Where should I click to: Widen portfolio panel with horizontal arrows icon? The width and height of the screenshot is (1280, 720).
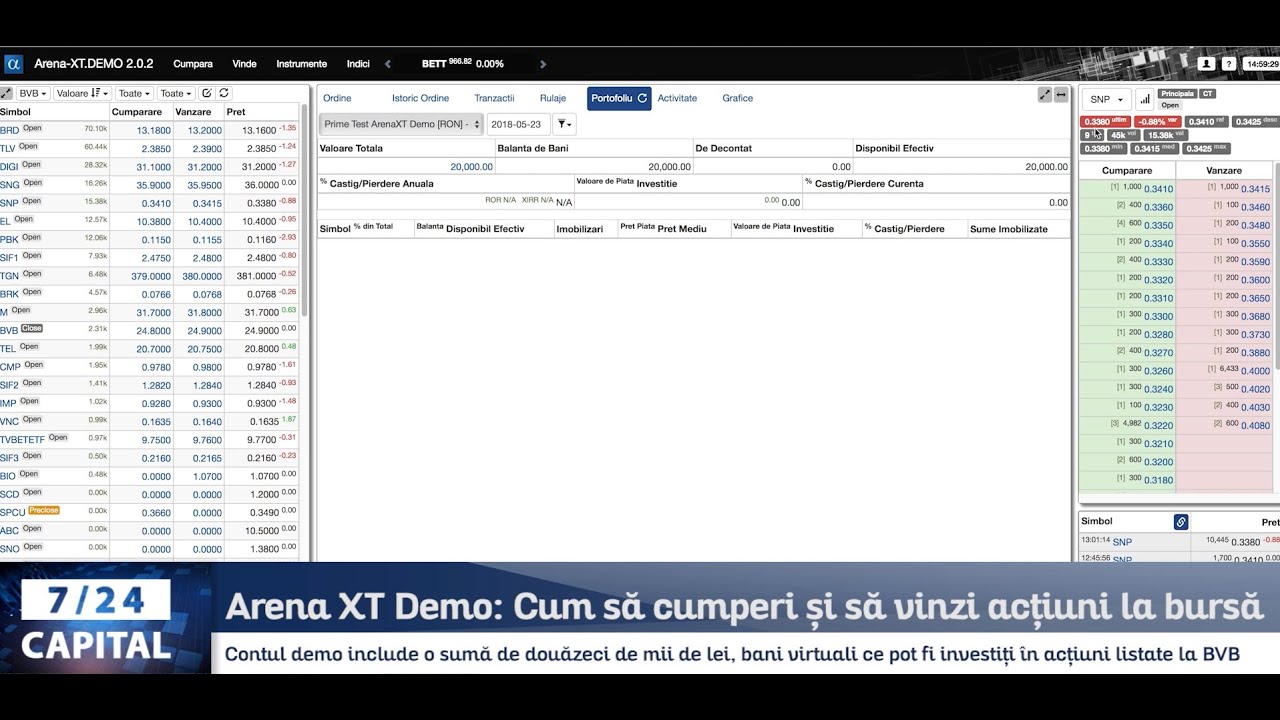(1061, 95)
